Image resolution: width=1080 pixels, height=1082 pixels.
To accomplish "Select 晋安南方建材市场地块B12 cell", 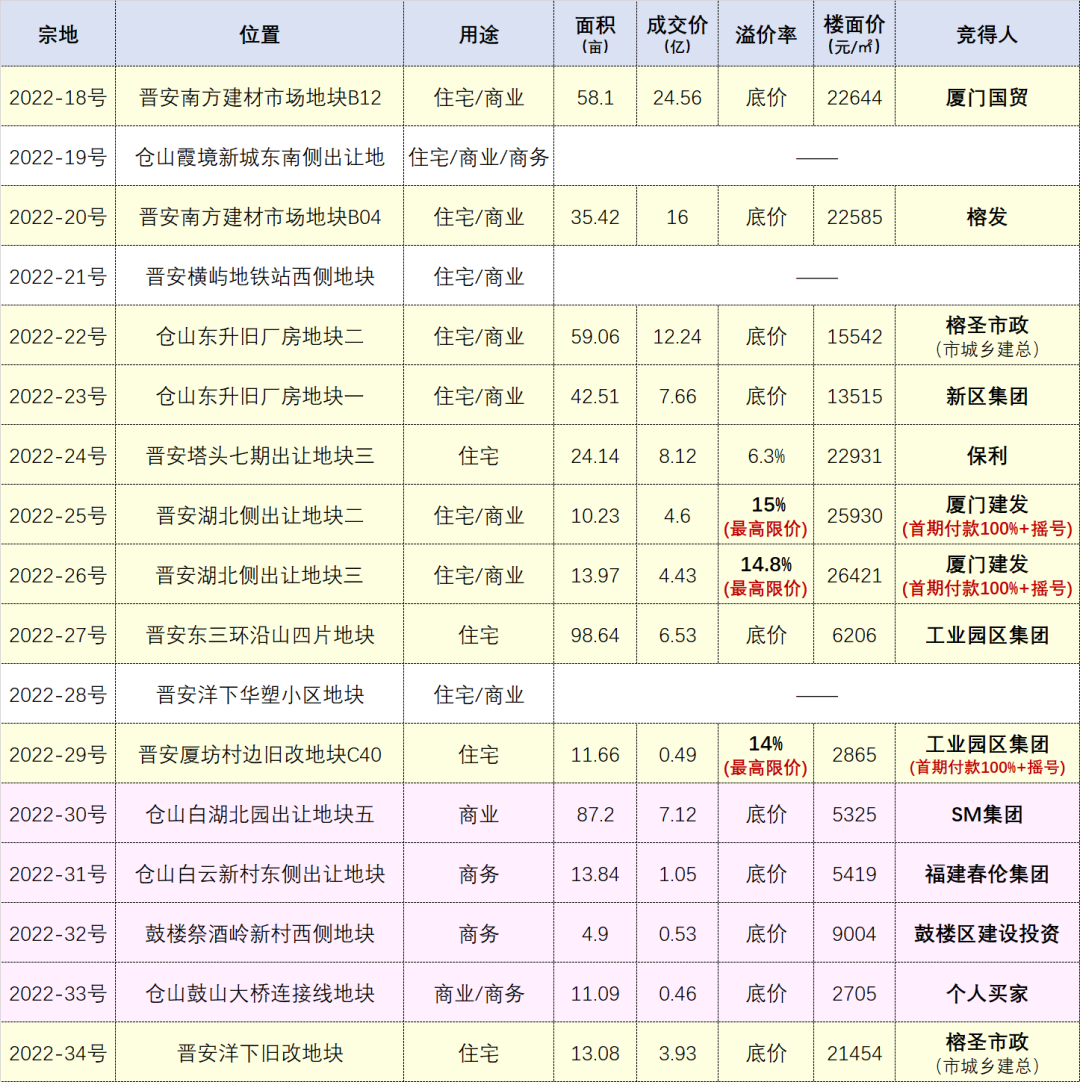I will (259, 97).
